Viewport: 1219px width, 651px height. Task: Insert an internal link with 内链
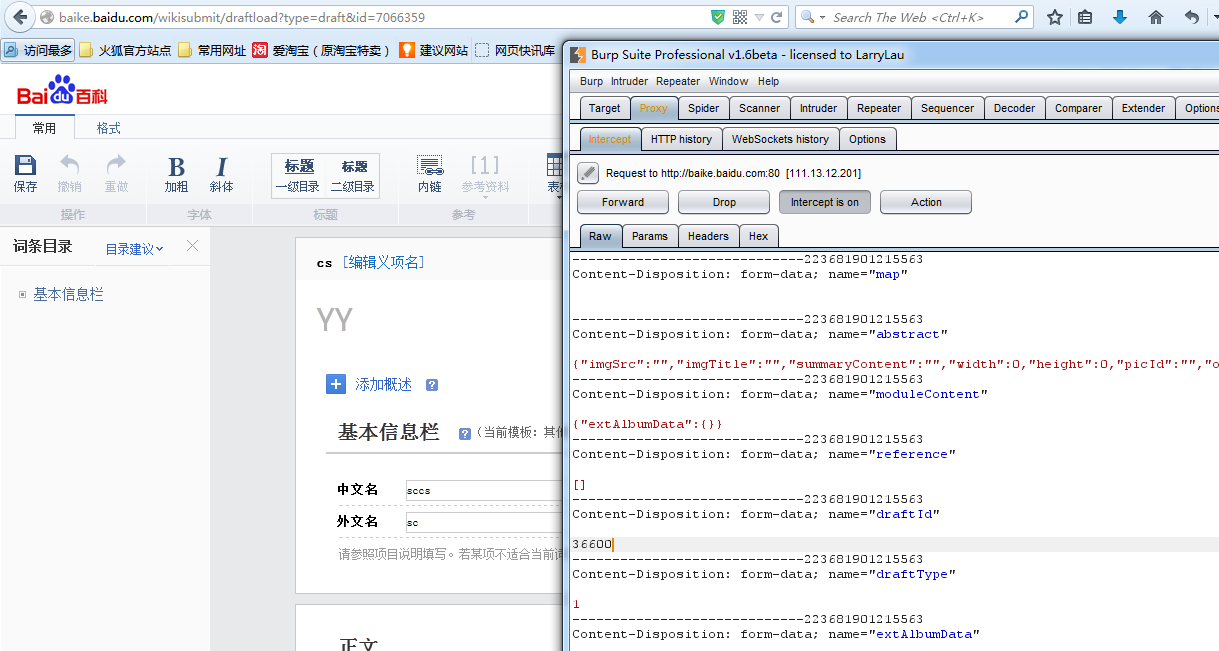430,174
